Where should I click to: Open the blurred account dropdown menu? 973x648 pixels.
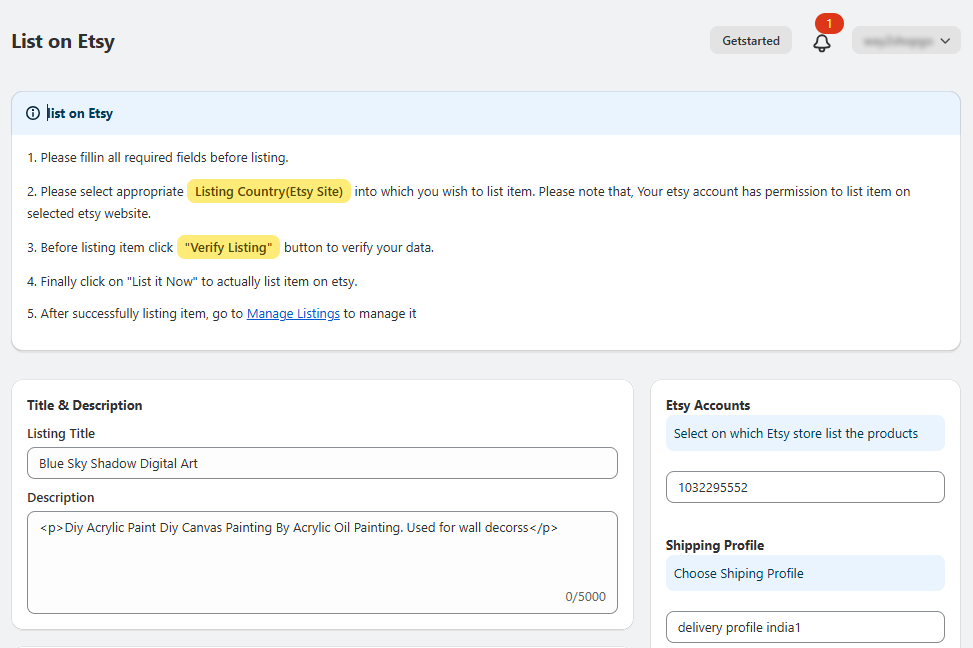click(906, 40)
